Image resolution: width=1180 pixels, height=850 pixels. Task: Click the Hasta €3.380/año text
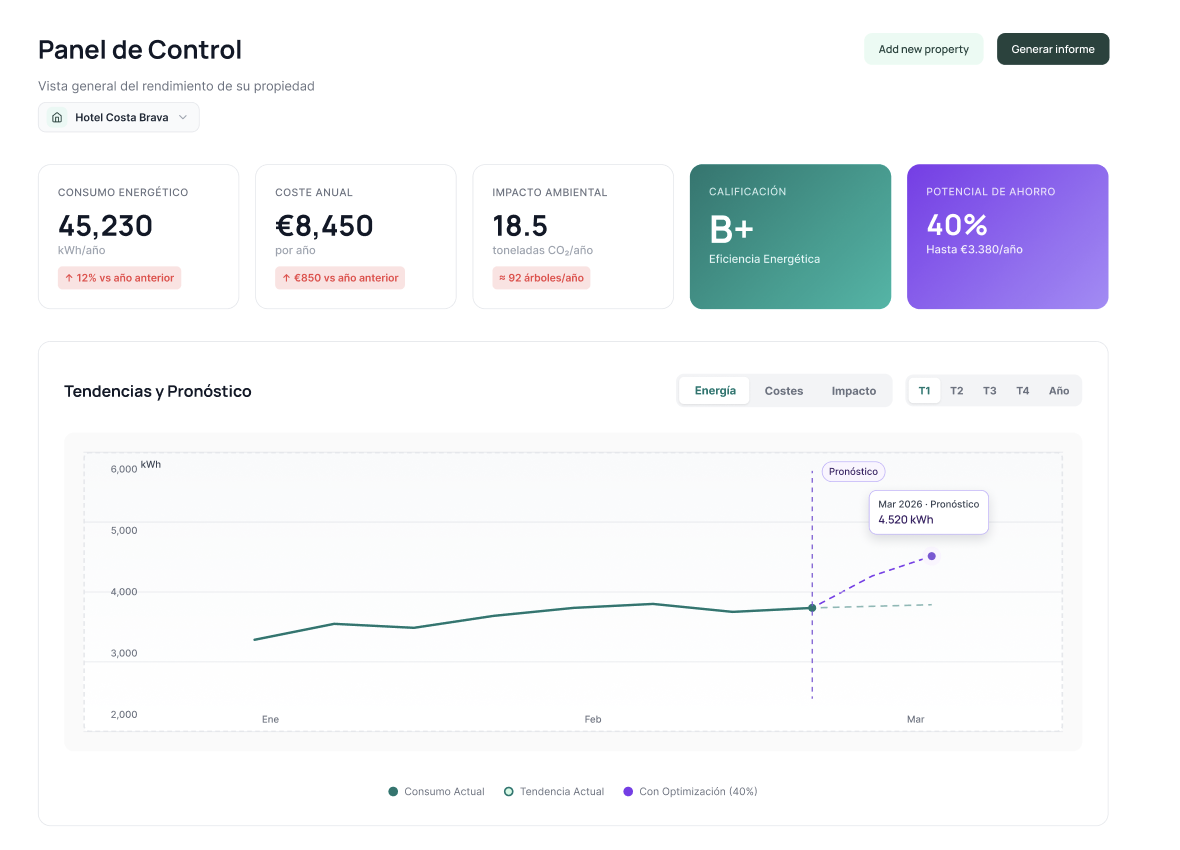tap(974, 249)
